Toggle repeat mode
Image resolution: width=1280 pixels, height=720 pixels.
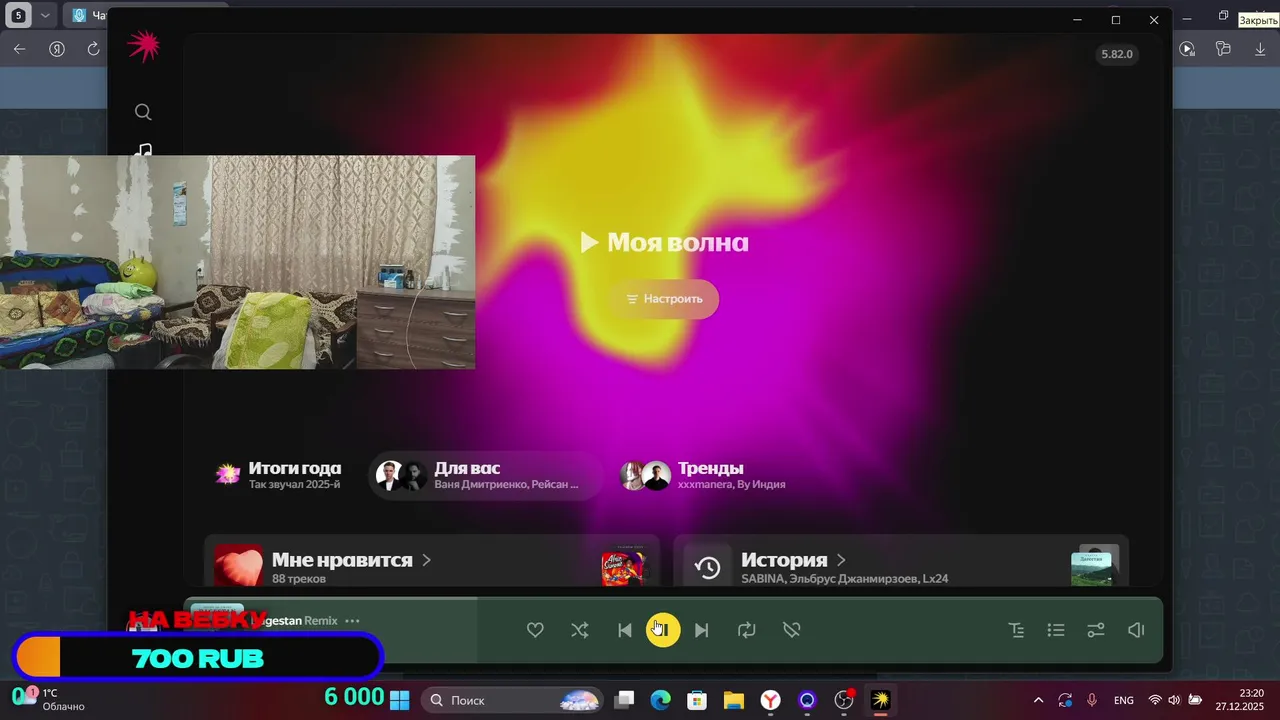(747, 630)
